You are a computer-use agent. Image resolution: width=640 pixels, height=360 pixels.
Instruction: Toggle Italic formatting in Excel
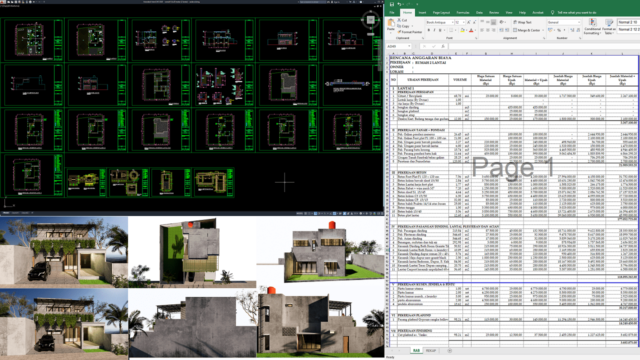click(434, 31)
